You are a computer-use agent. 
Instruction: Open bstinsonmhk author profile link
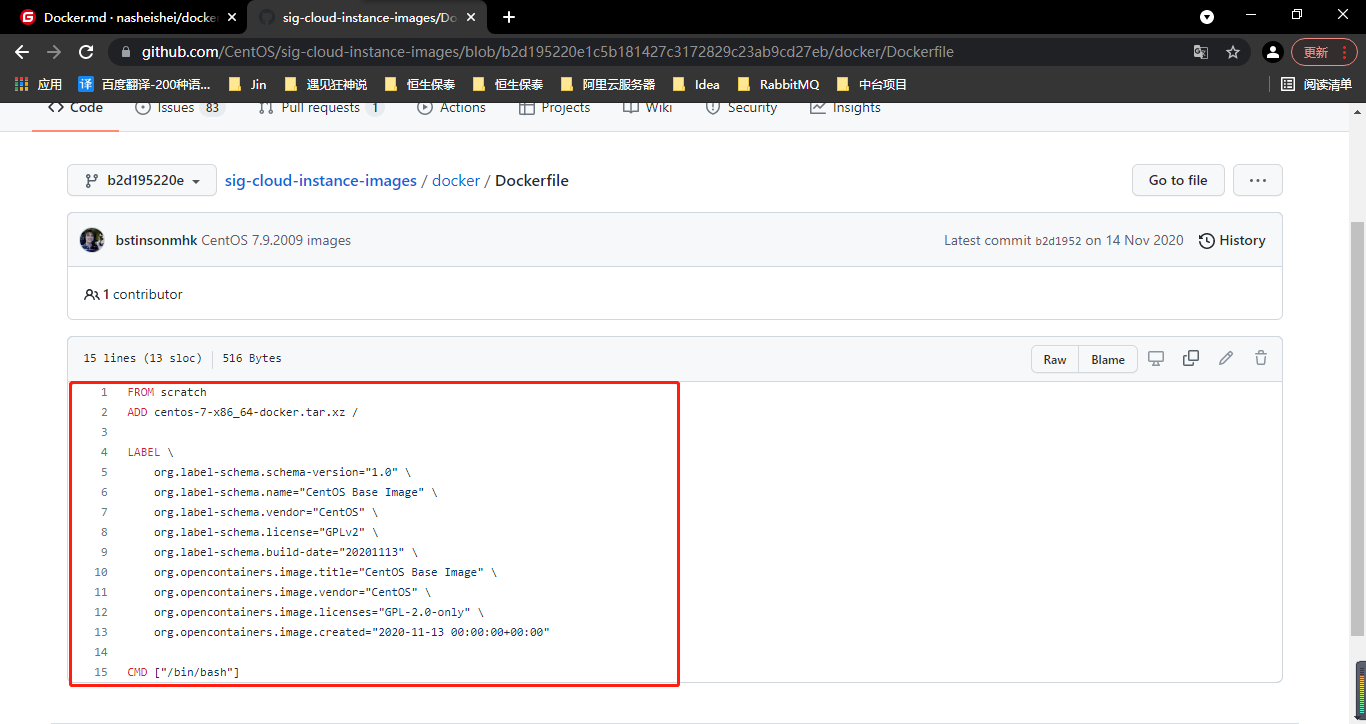156,241
